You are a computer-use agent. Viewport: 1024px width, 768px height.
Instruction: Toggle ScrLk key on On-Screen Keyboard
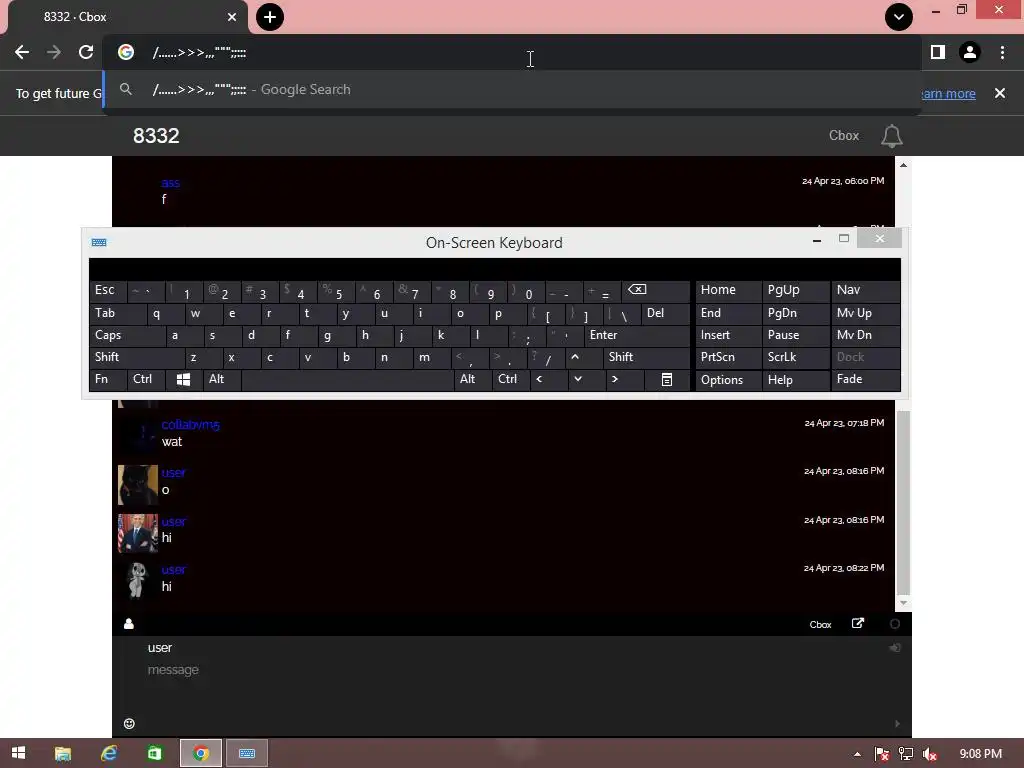point(795,357)
